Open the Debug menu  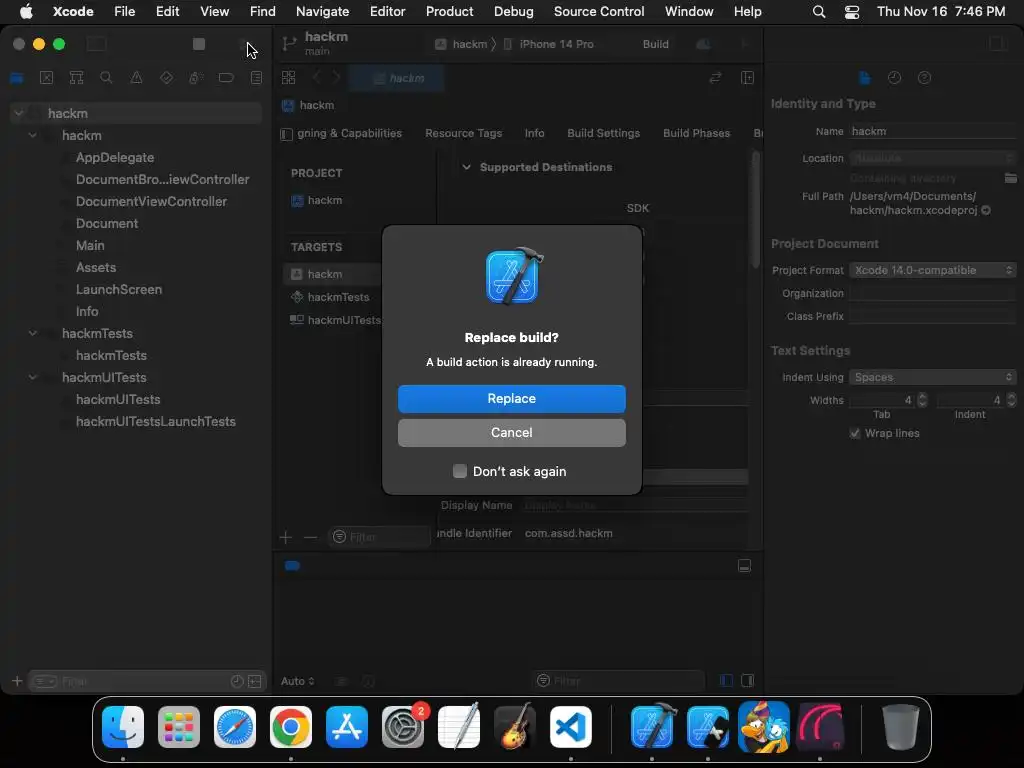pyautogui.click(x=513, y=11)
